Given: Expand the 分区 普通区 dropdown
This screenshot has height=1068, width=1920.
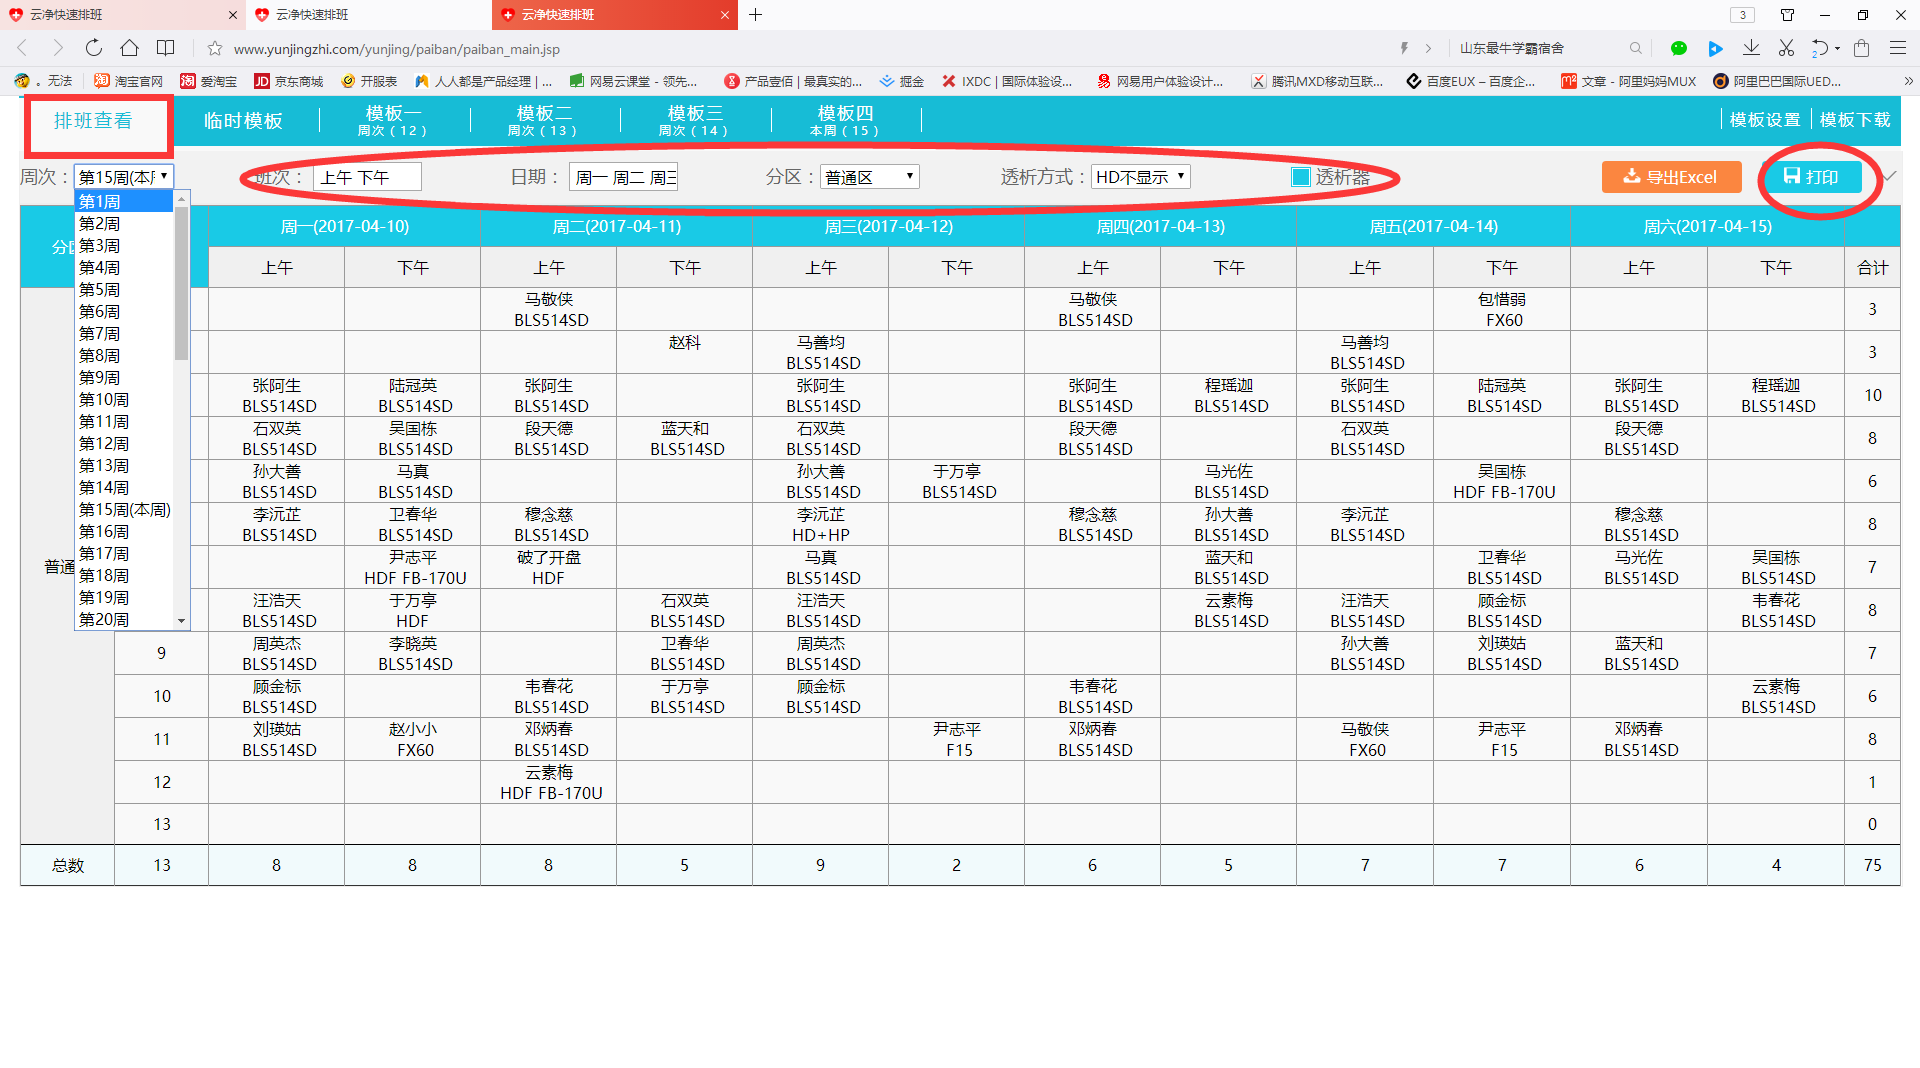Looking at the screenshot, I should (x=869, y=177).
